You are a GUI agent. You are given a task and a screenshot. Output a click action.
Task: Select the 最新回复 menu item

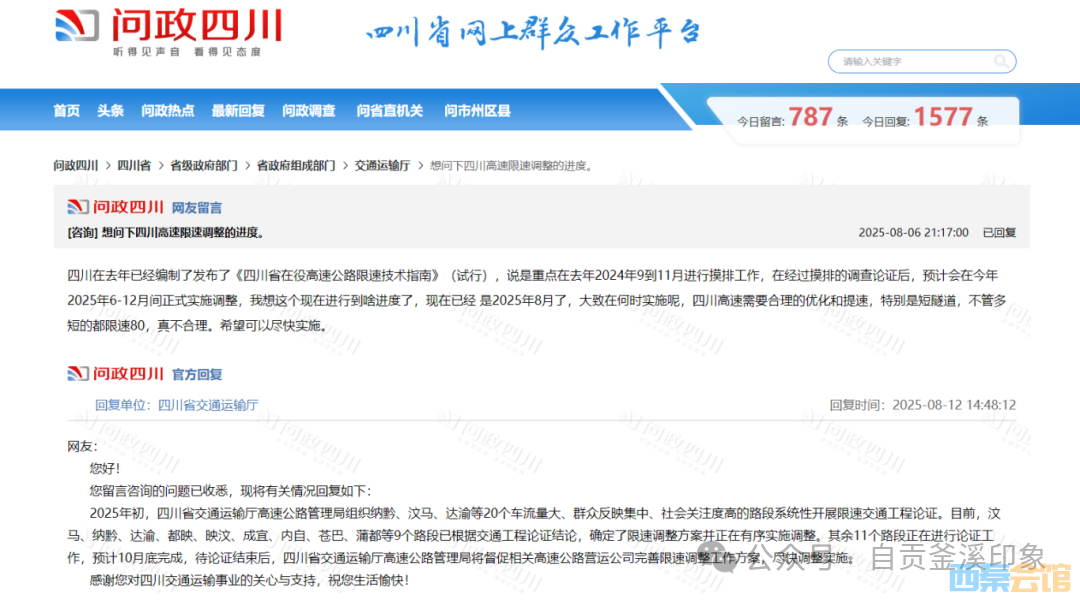click(238, 111)
